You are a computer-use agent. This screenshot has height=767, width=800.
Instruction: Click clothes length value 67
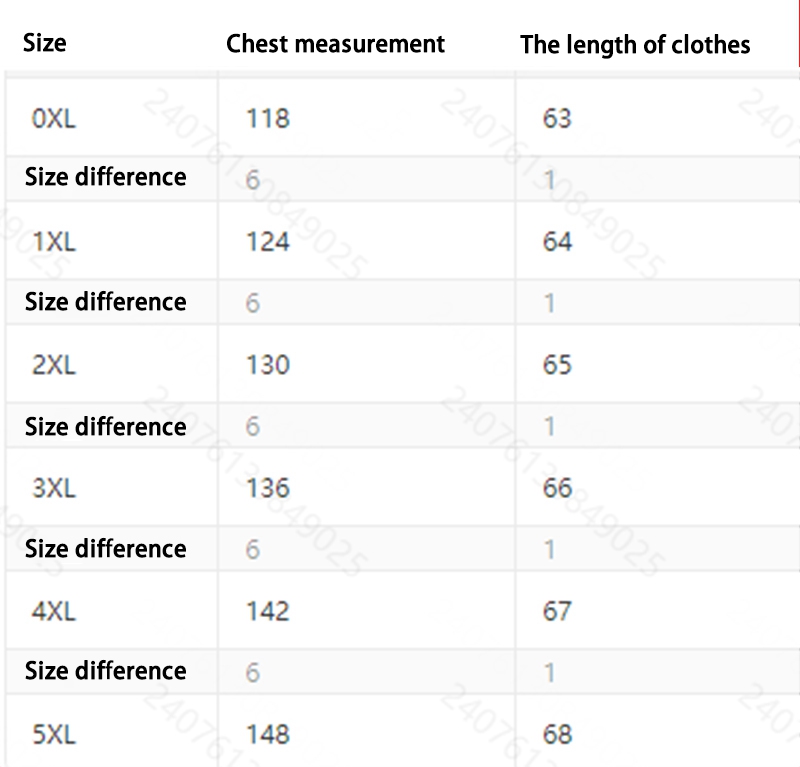click(557, 611)
